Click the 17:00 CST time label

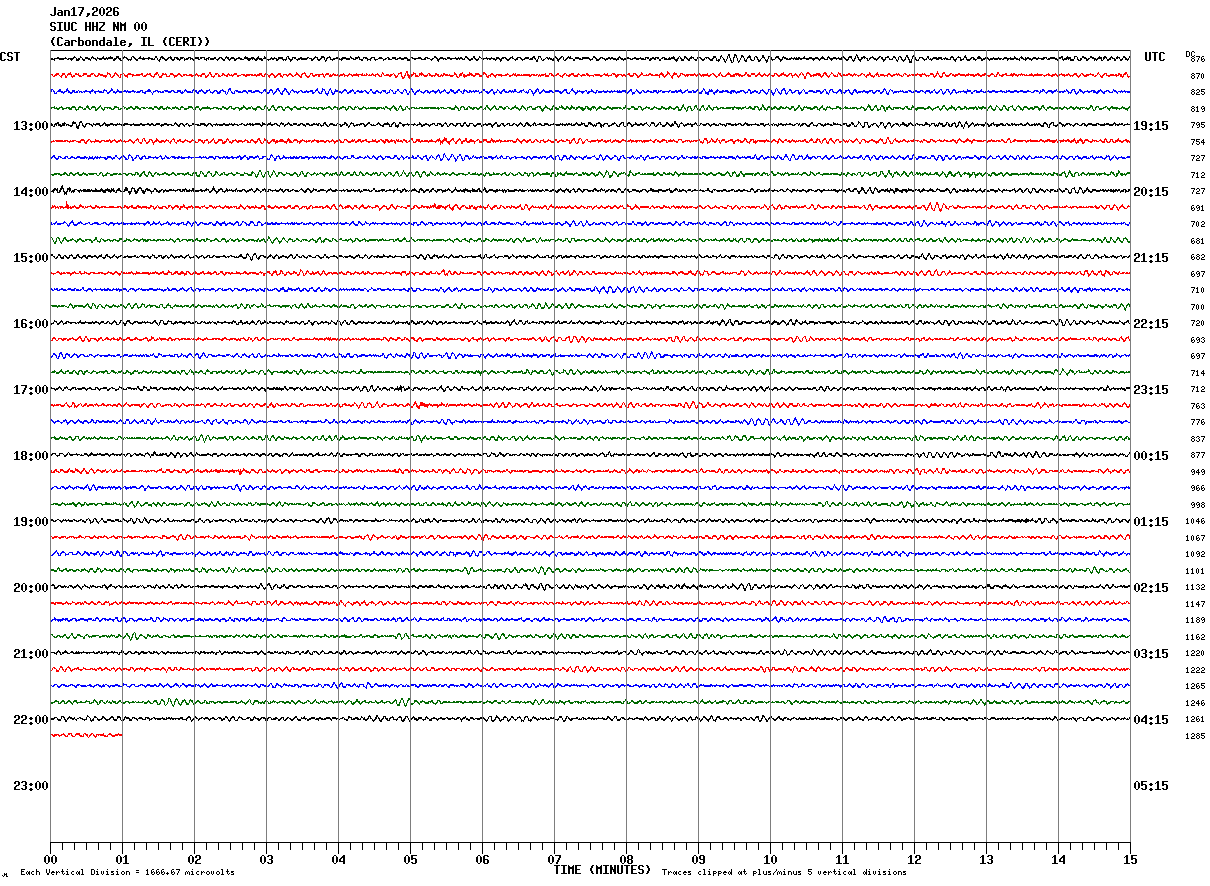click(30, 390)
